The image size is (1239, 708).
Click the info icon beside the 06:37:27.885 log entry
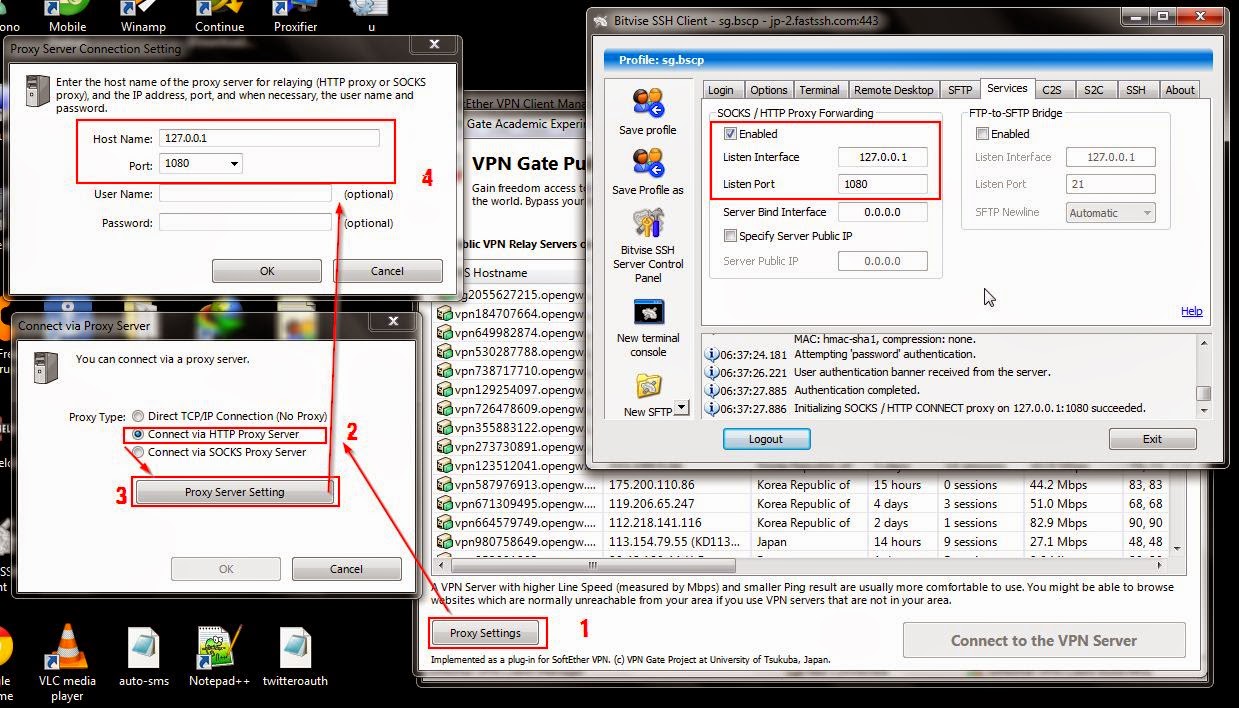[x=712, y=390]
